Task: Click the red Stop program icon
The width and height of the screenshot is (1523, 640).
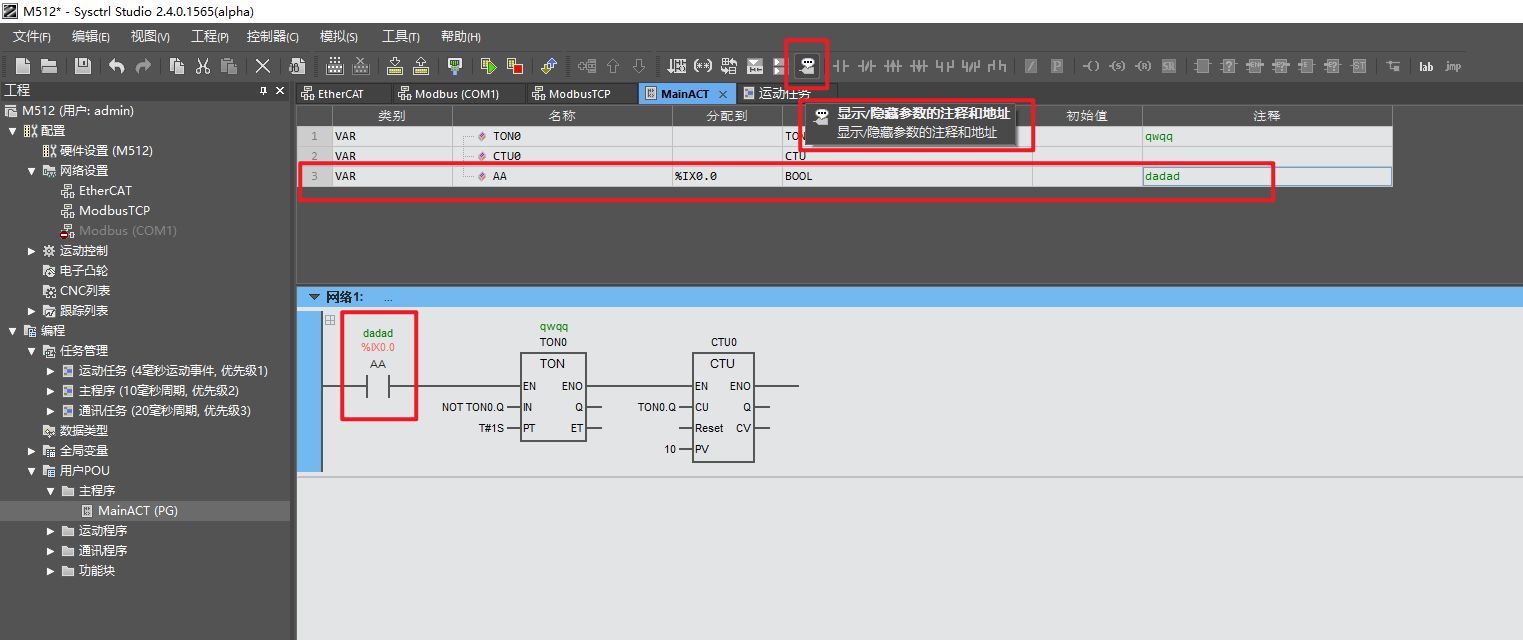Action: [x=515, y=66]
